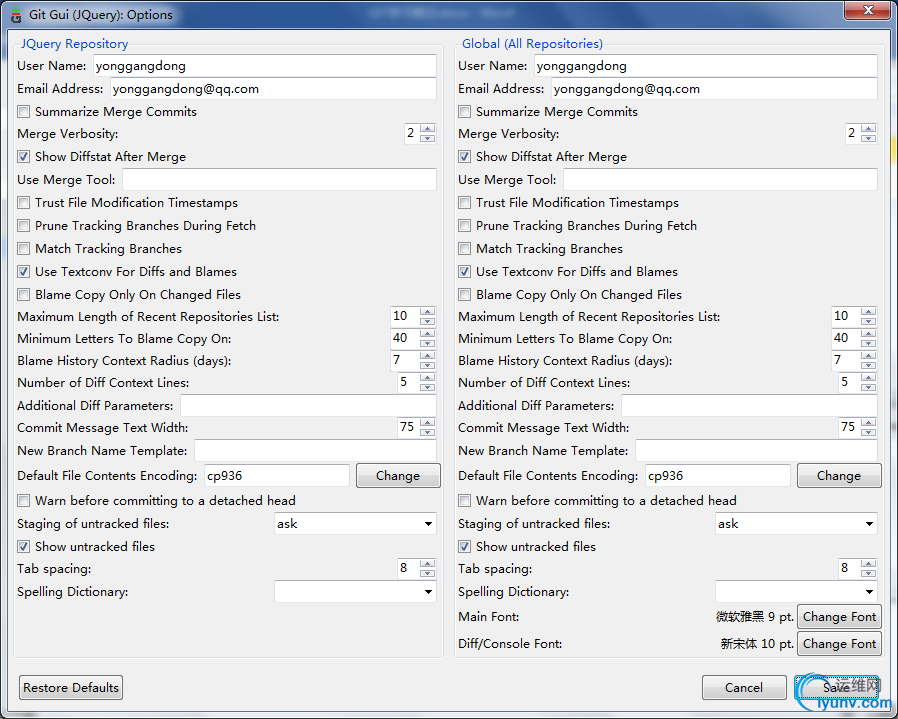Click Use Merge Tool field in JQuery
This screenshot has height=719, width=898.
[279, 180]
